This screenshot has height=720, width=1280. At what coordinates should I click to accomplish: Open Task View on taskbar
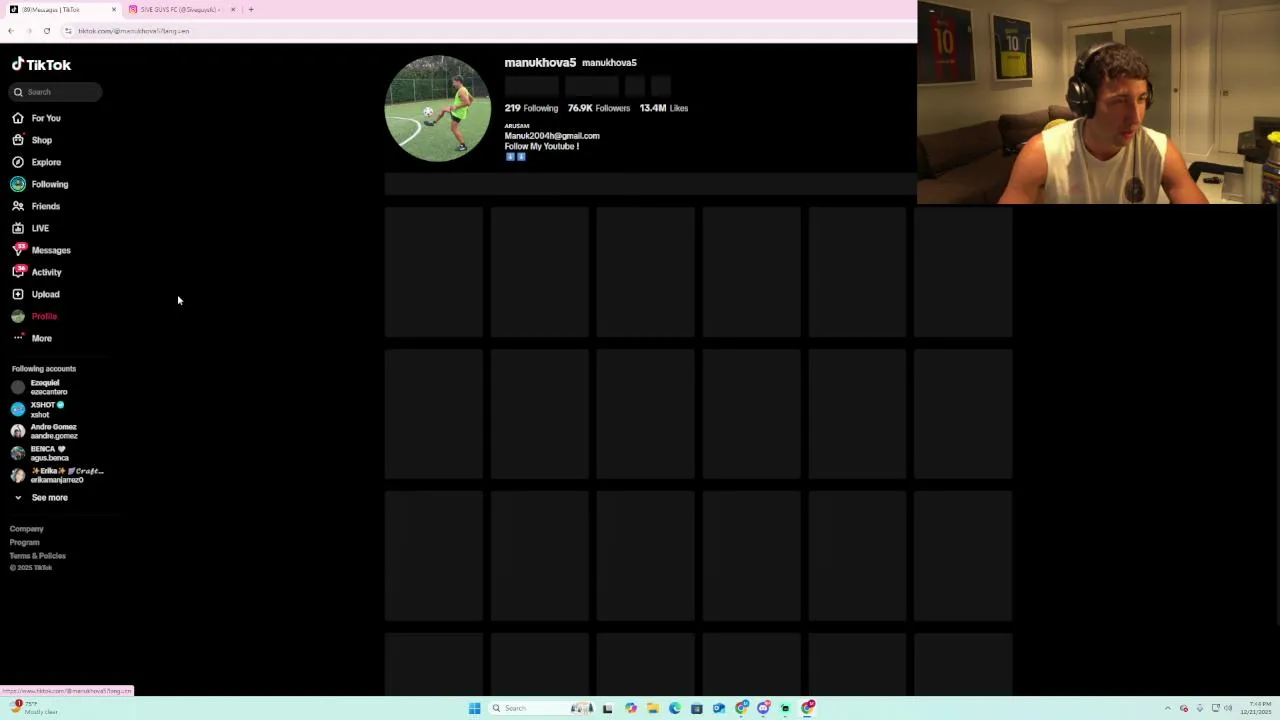607,708
